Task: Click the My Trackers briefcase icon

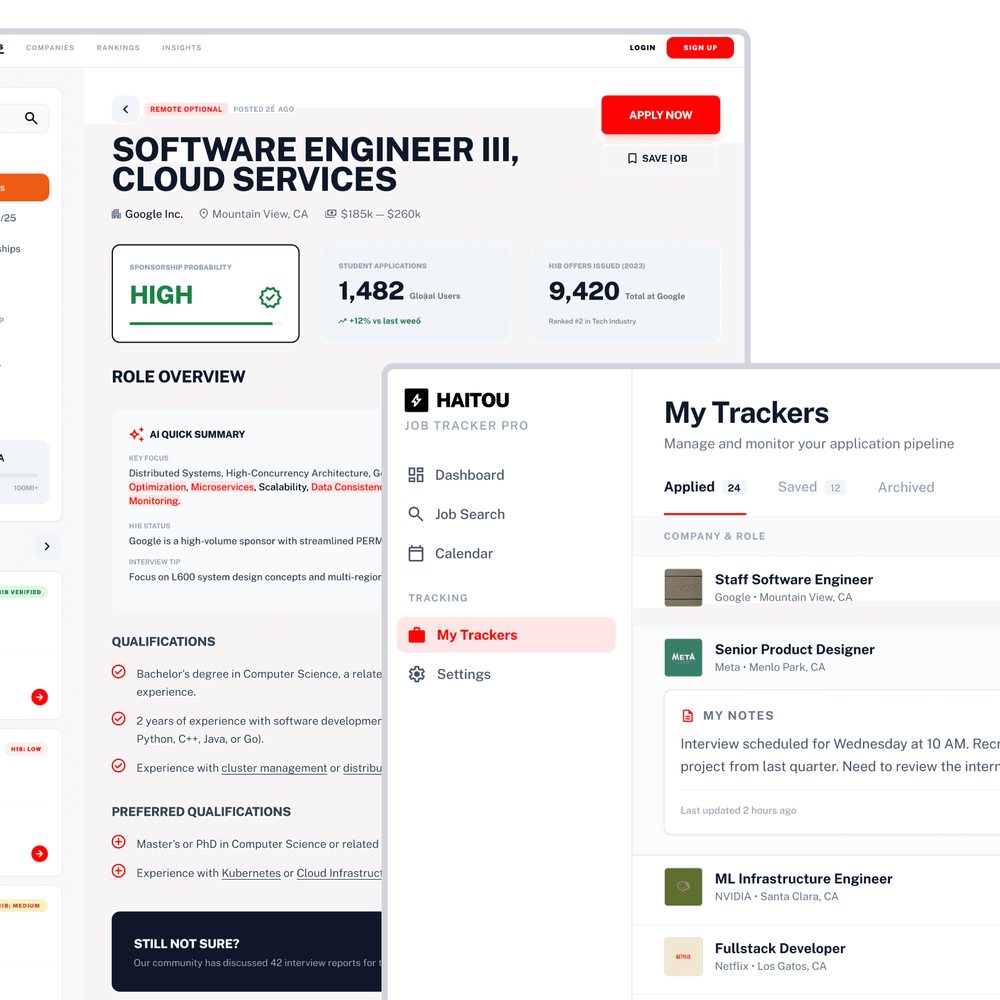Action: point(417,635)
